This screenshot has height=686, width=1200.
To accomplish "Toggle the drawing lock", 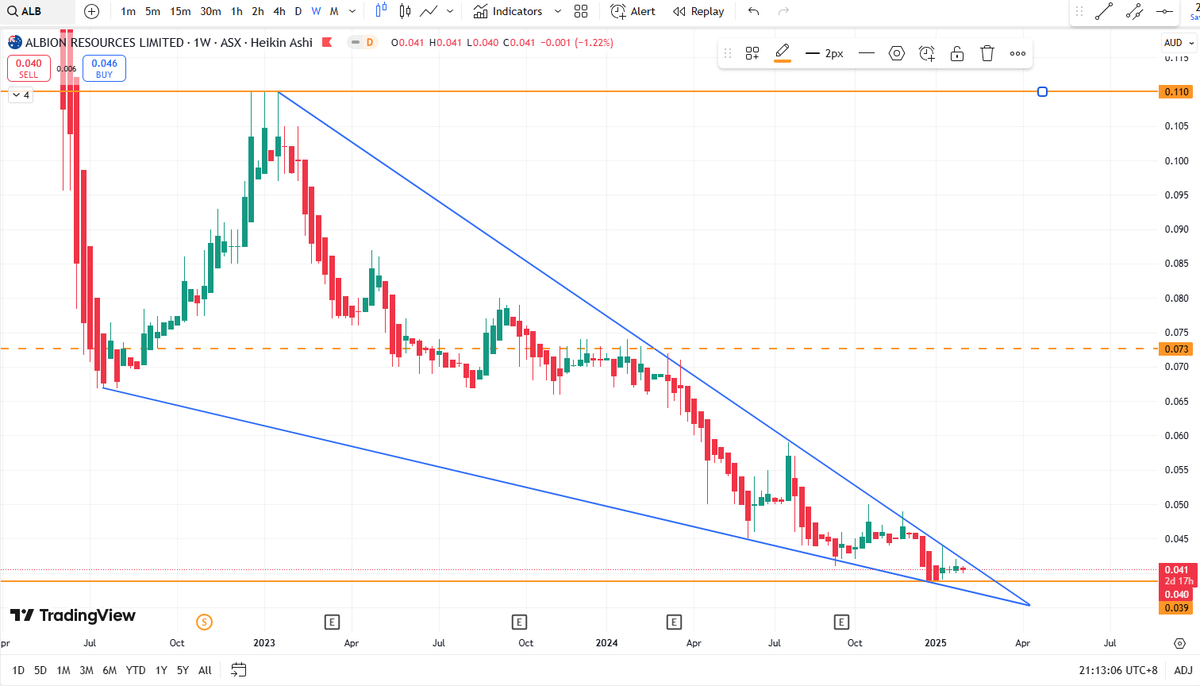I will click(957, 53).
